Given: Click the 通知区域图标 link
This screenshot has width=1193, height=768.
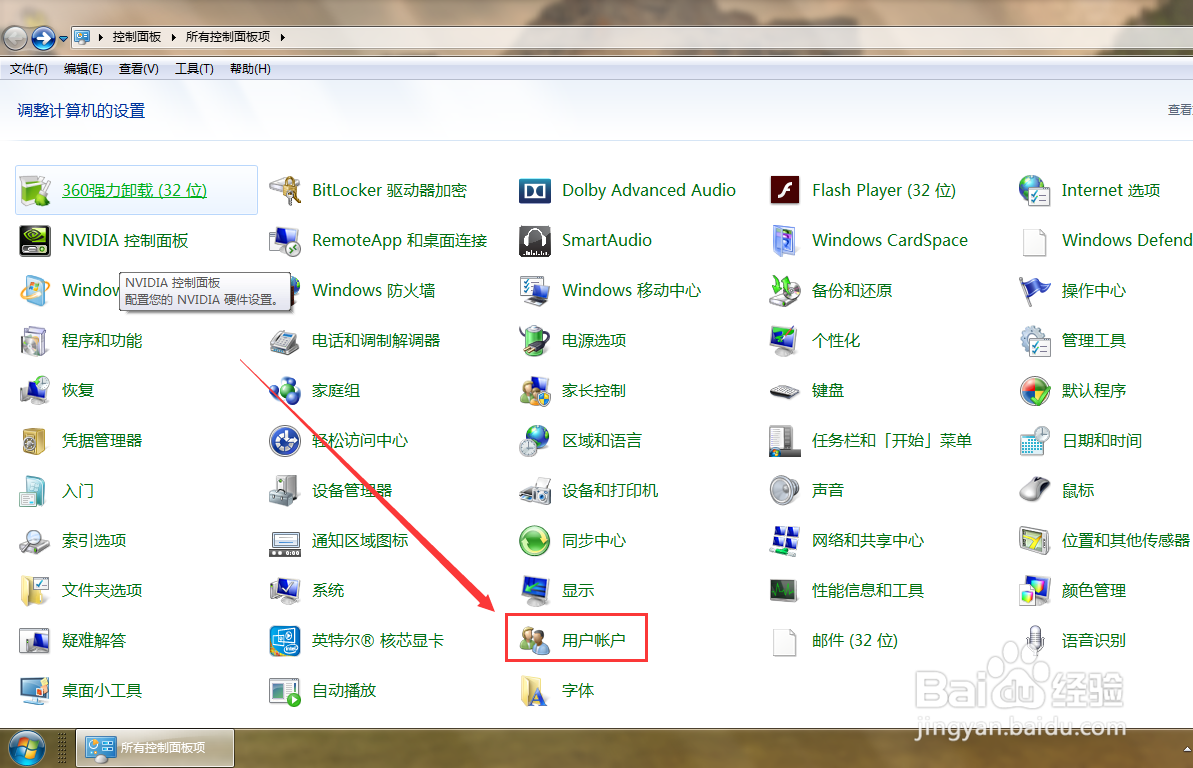Looking at the screenshot, I should (360, 541).
